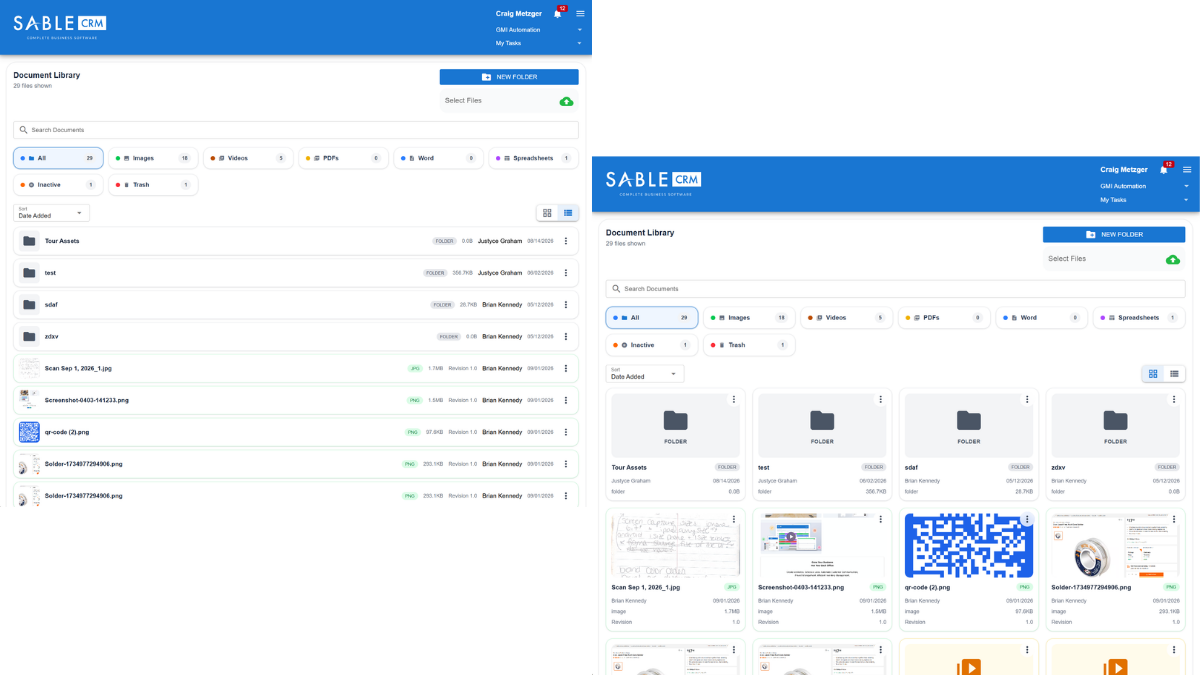The width and height of the screenshot is (1200, 675).
Task: Filter by PDFs in grid-view screen
Action: pos(943,318)
